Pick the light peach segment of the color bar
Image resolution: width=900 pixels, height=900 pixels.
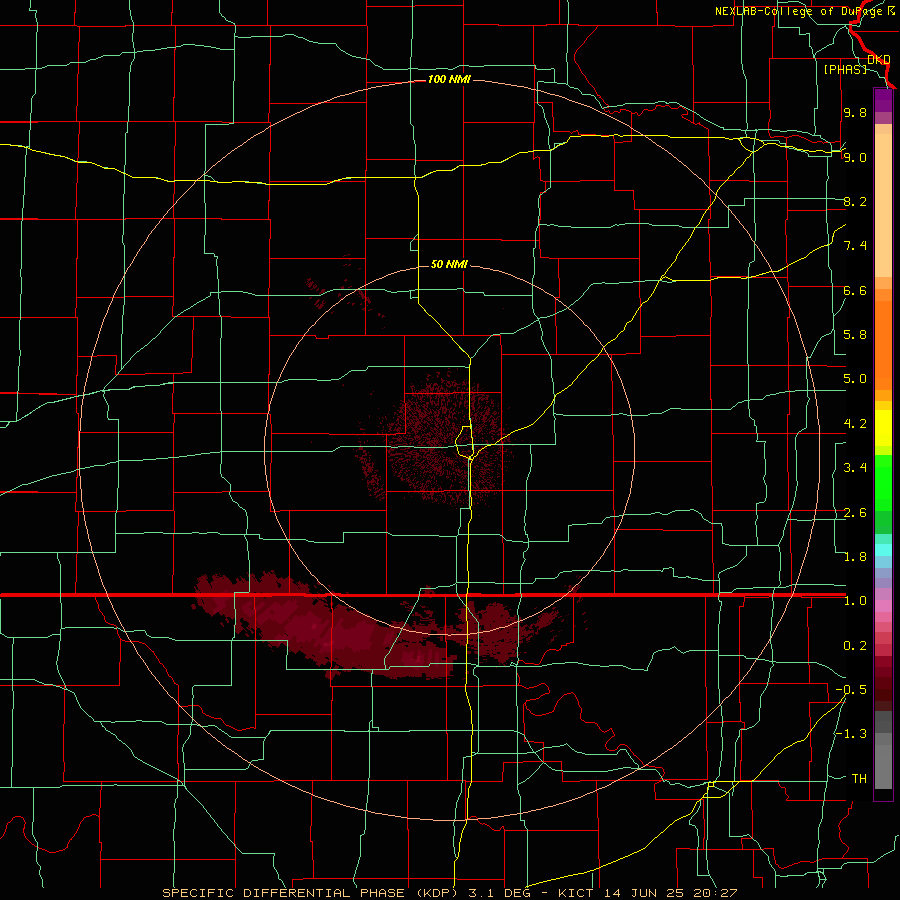coord(883,205)
